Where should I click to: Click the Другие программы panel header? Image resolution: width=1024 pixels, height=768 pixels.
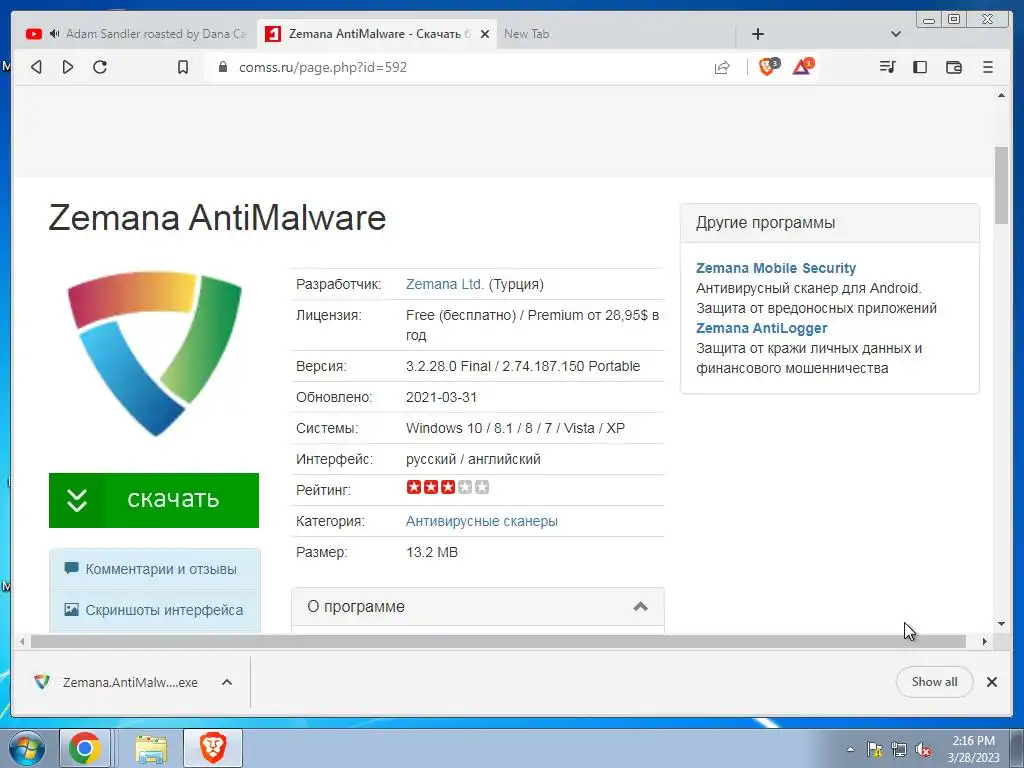829,223
